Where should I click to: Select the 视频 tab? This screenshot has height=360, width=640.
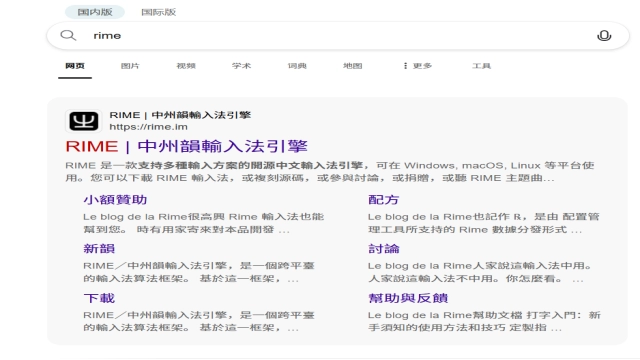(x=186, y=66)
